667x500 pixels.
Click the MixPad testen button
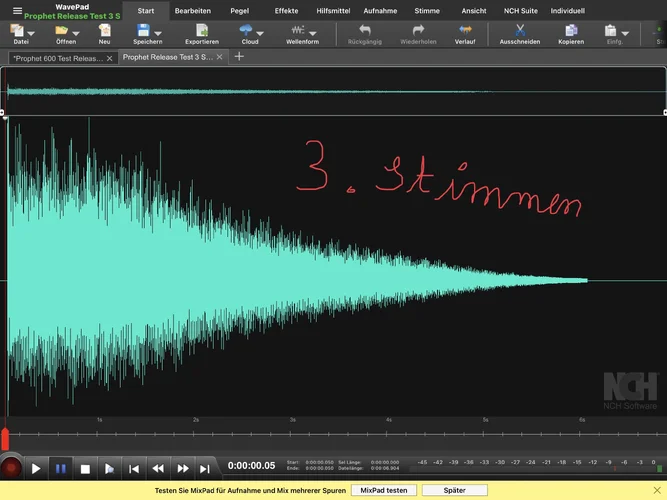[x=383, y=491]
